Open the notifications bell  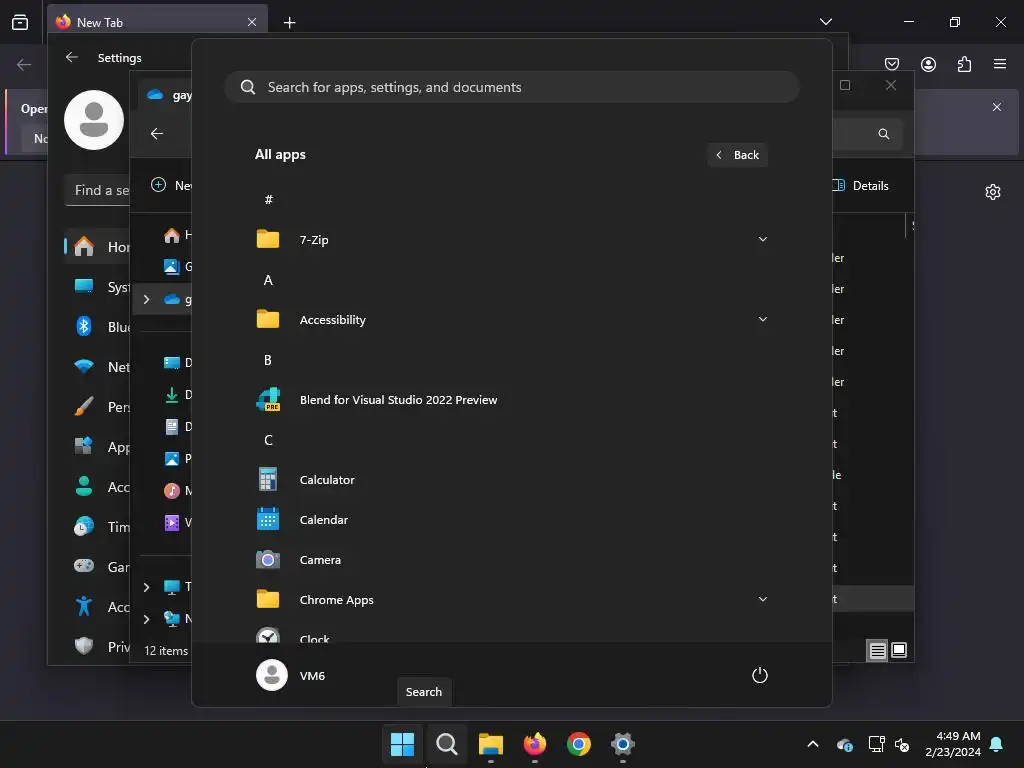click(997, 744)
